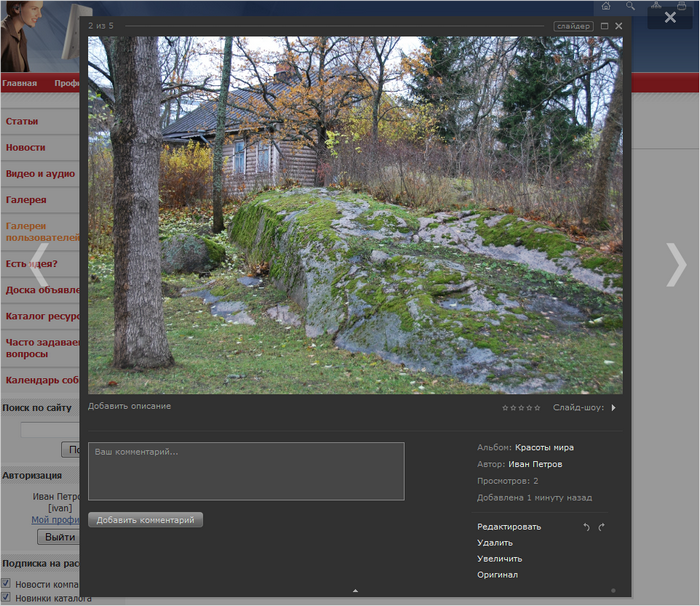Click the fullscreen square icon in viewer header

coord(605,26)
